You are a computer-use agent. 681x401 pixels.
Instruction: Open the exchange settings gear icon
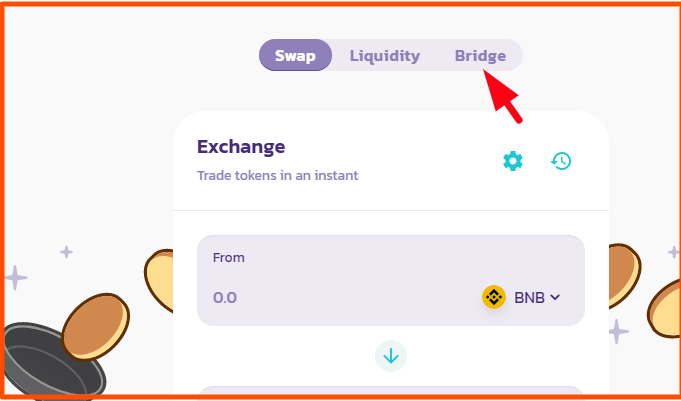[x=513, y=161]
